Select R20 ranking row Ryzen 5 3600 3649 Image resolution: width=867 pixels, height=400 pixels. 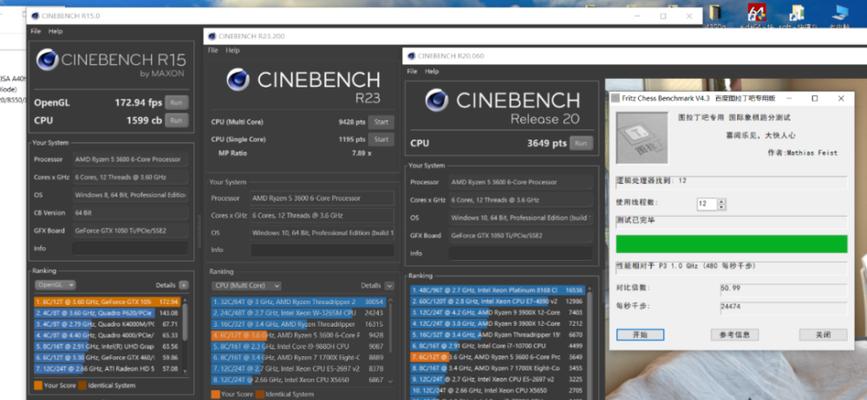tap(497, 357)
